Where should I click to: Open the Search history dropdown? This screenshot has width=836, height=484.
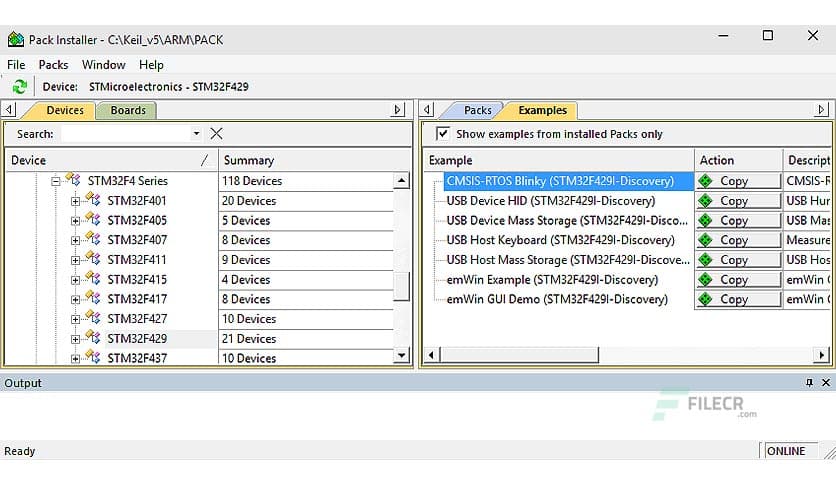click(x=196, y=133)
